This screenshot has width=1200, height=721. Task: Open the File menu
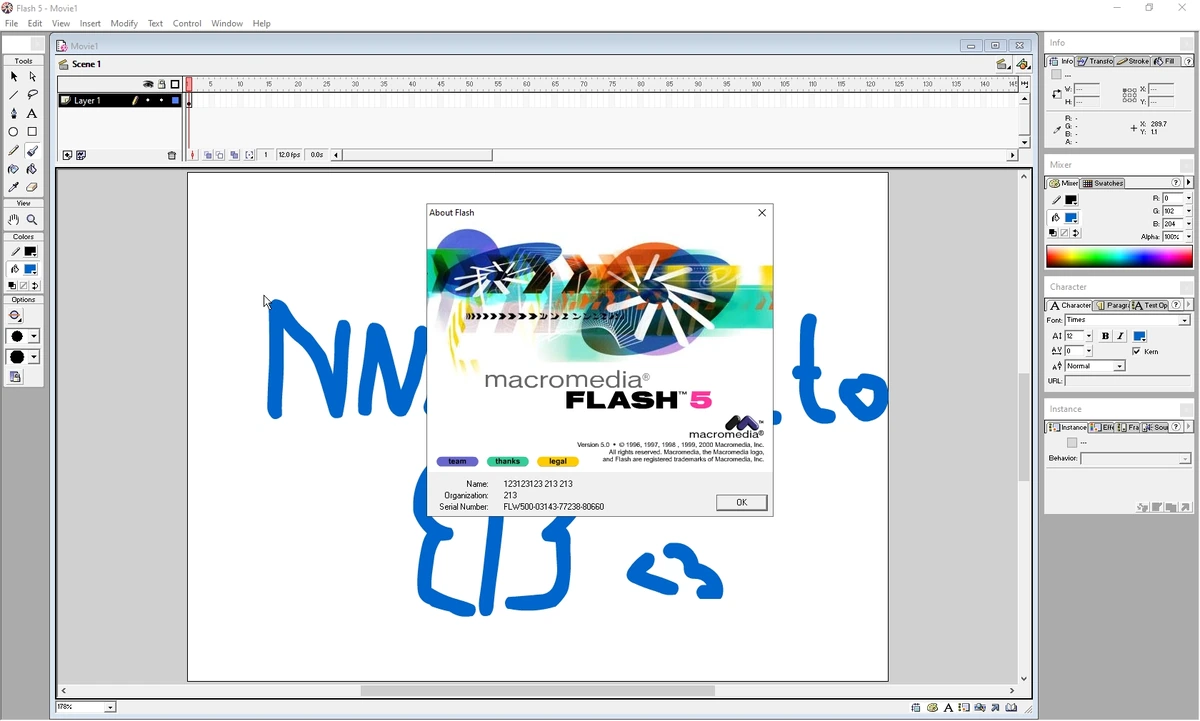tap(11, 23)
